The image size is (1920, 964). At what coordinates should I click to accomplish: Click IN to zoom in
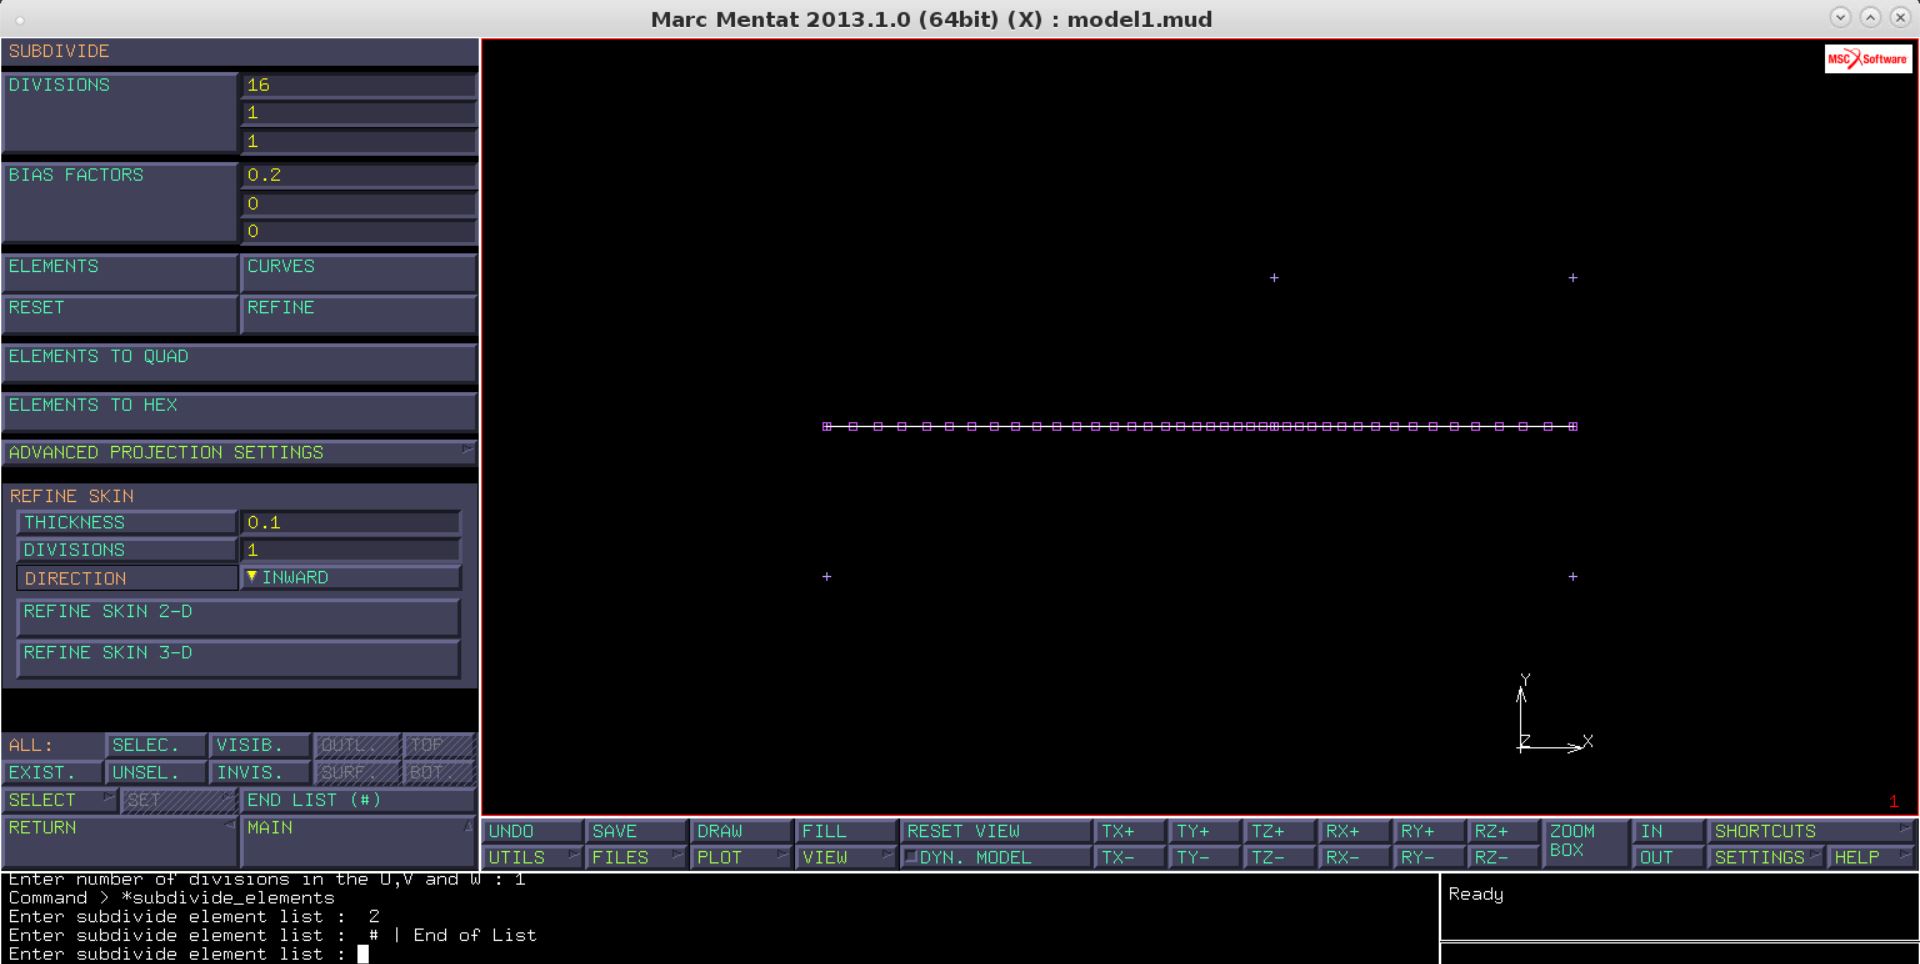pyautogui.click(x=1668, y=831)
